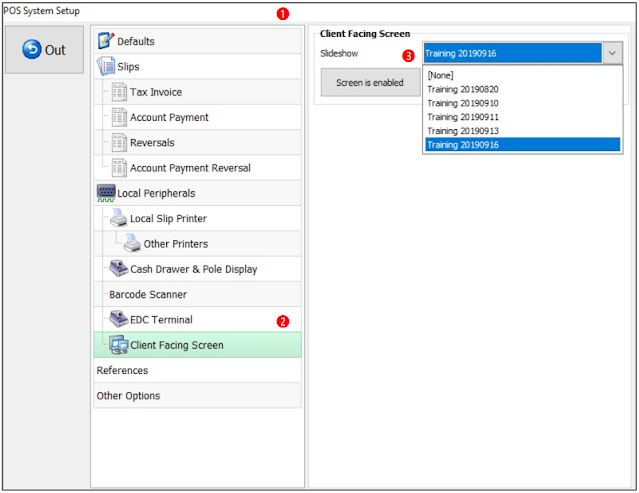Image resolution: width=639 pixels, height=493 pixels.
Task: Choose [None] from the Slideshow list
Action: click(522, 75)
